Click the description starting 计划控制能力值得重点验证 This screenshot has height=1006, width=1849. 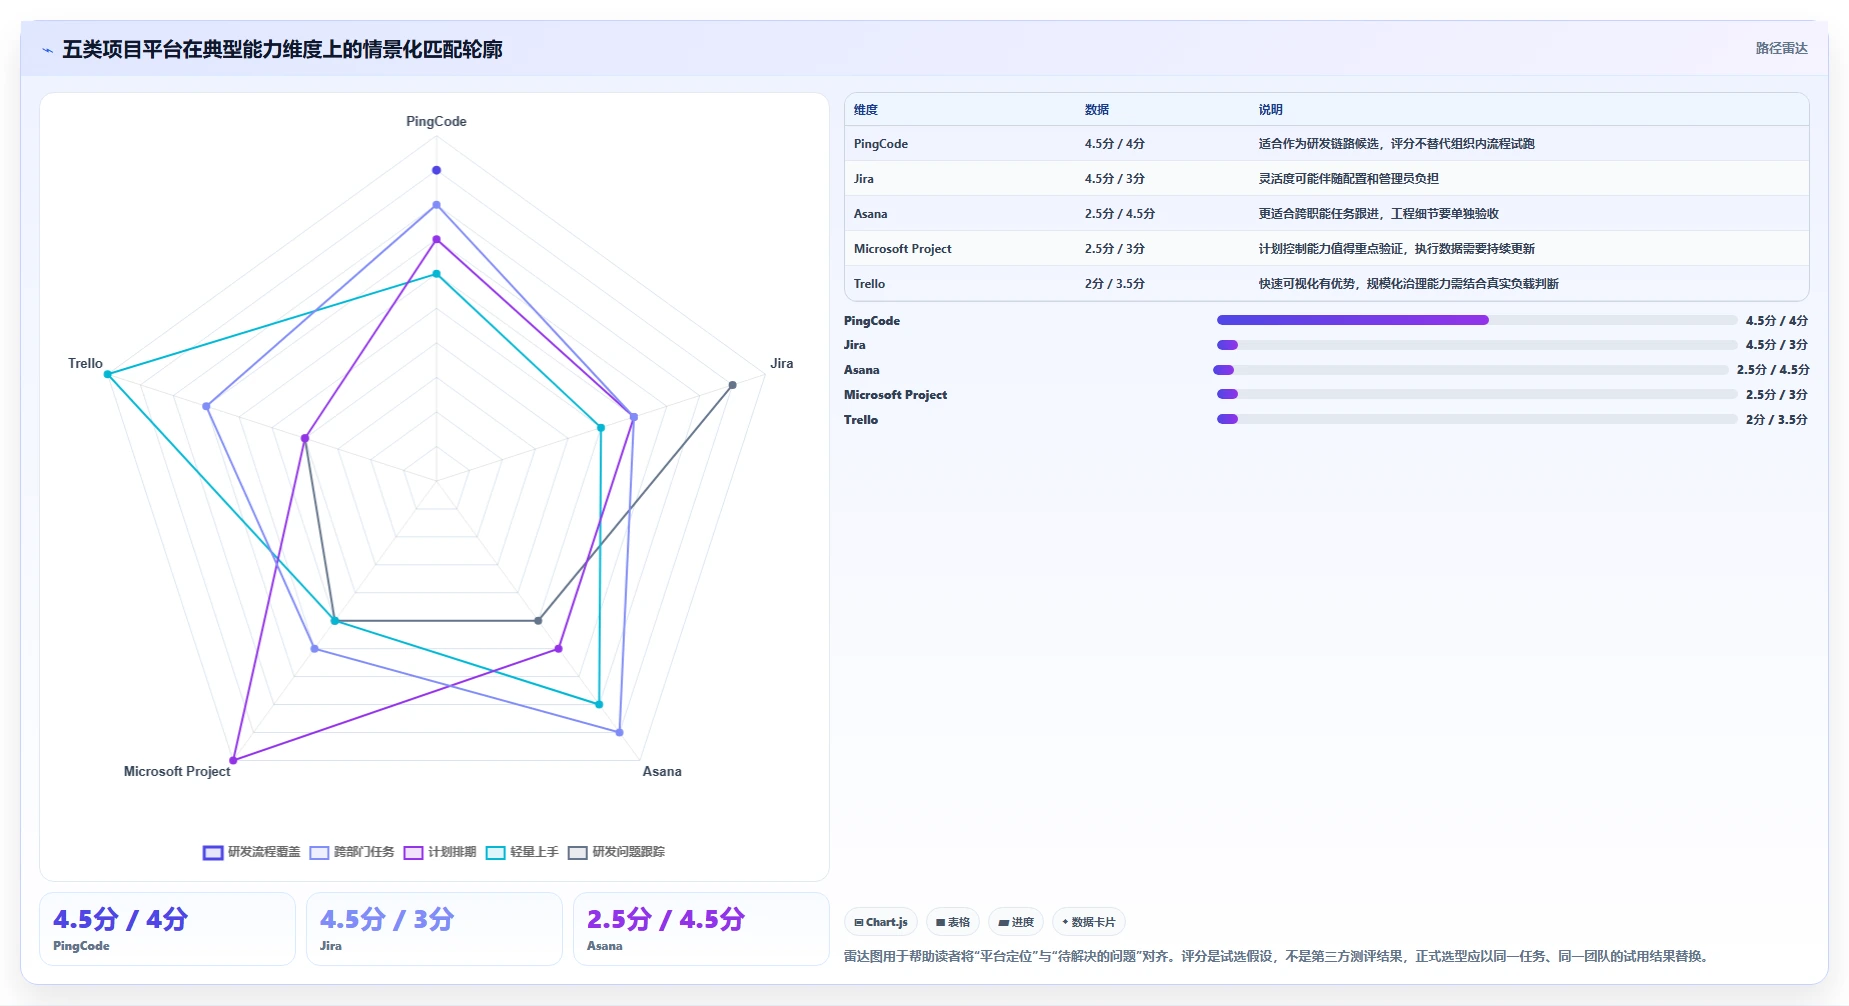pyautogui.click(x=1396, y=249)
